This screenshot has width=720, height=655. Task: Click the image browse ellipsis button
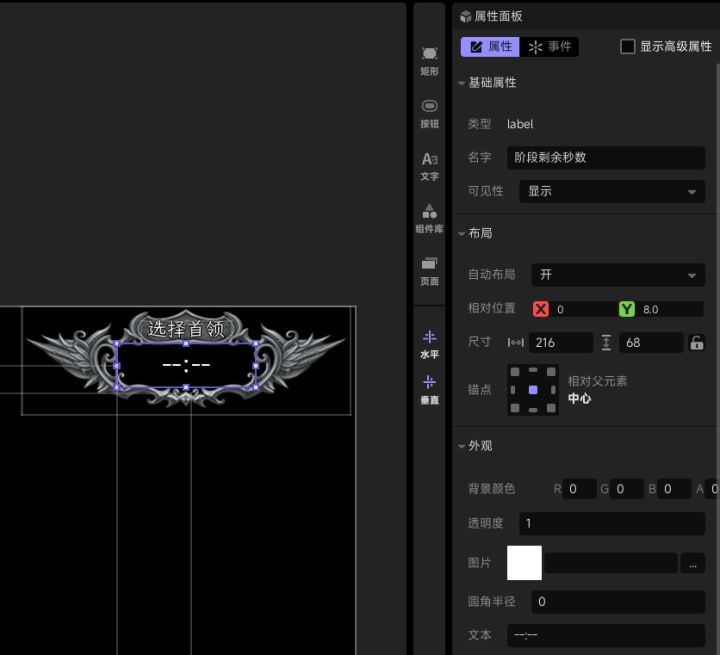click(693, 563)
